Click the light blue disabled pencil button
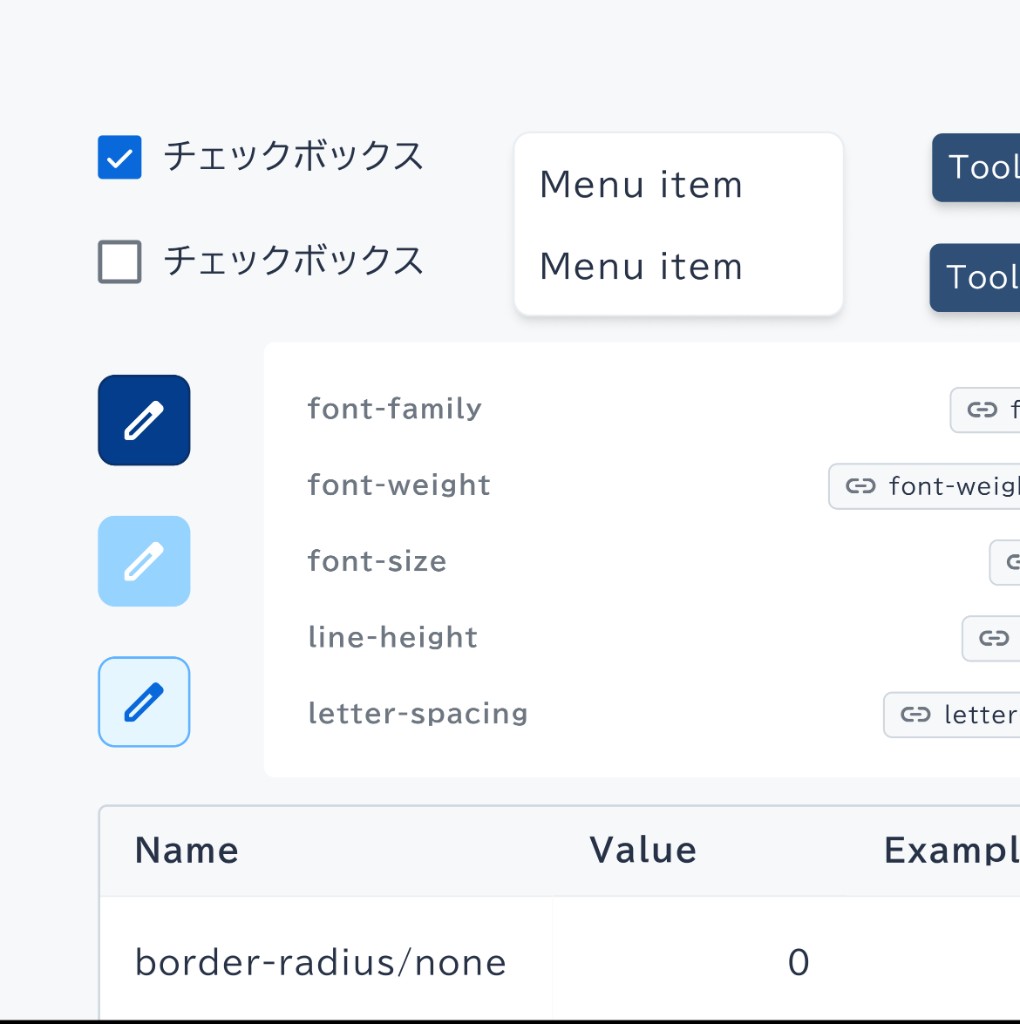This screenshot has height=1024, width=1020. pos(144,561)
